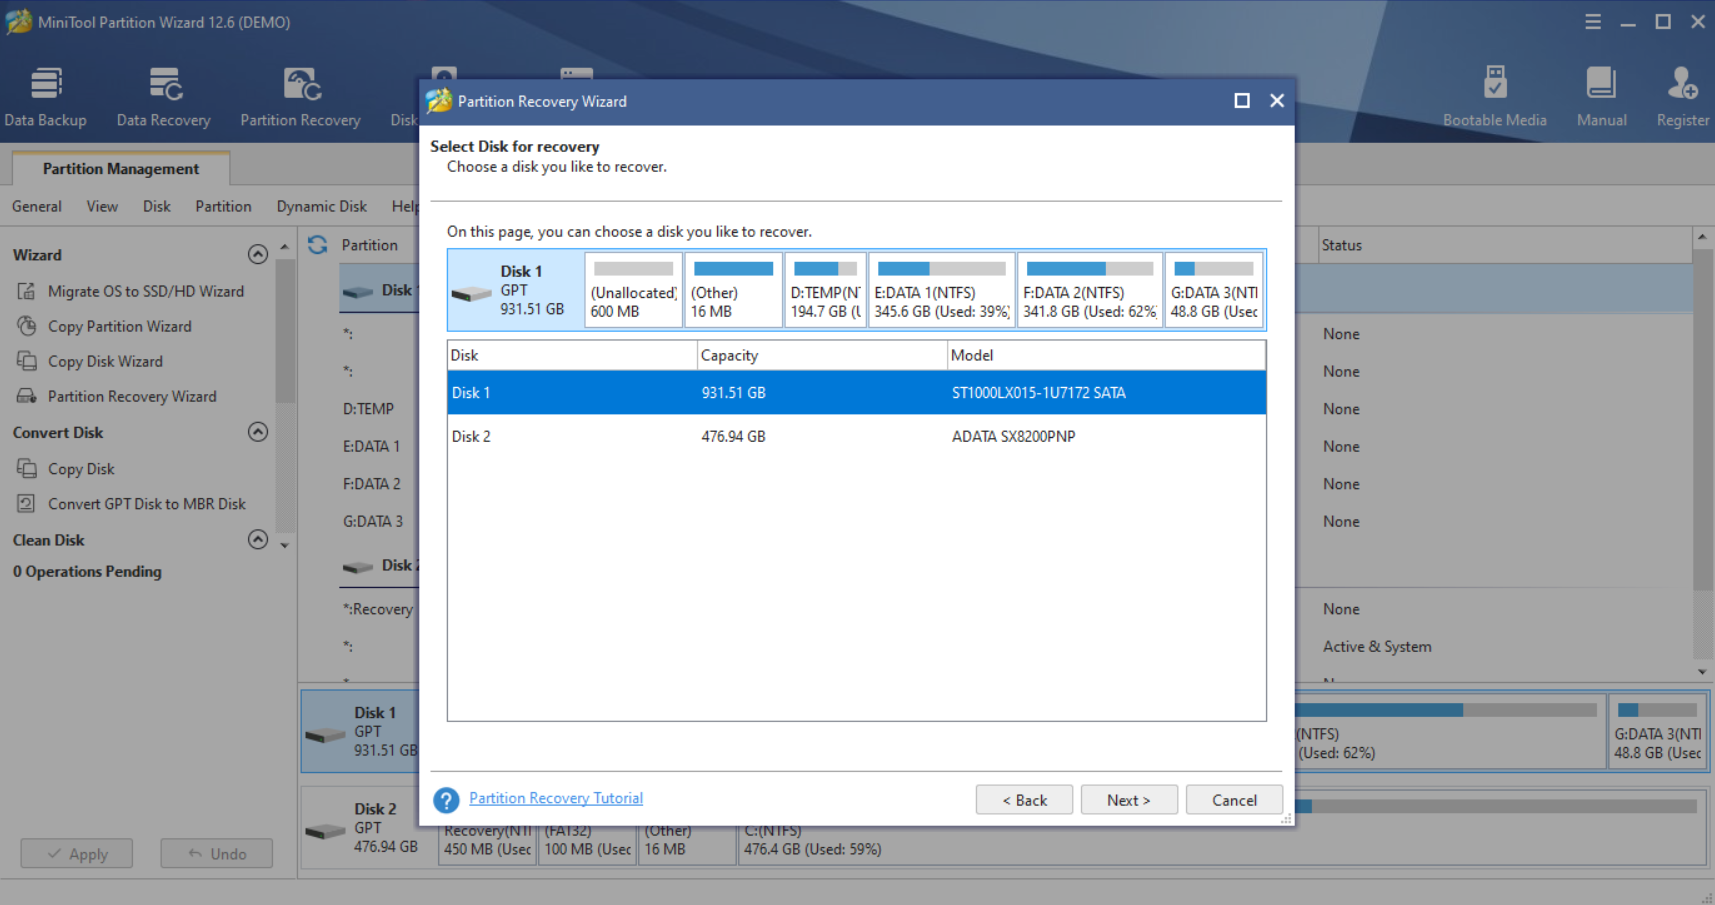Viewport: 1715px width, 905px height.
Task: Click the *:Recovery partition row
Action: pyautogui.click(x=377, y=608)
